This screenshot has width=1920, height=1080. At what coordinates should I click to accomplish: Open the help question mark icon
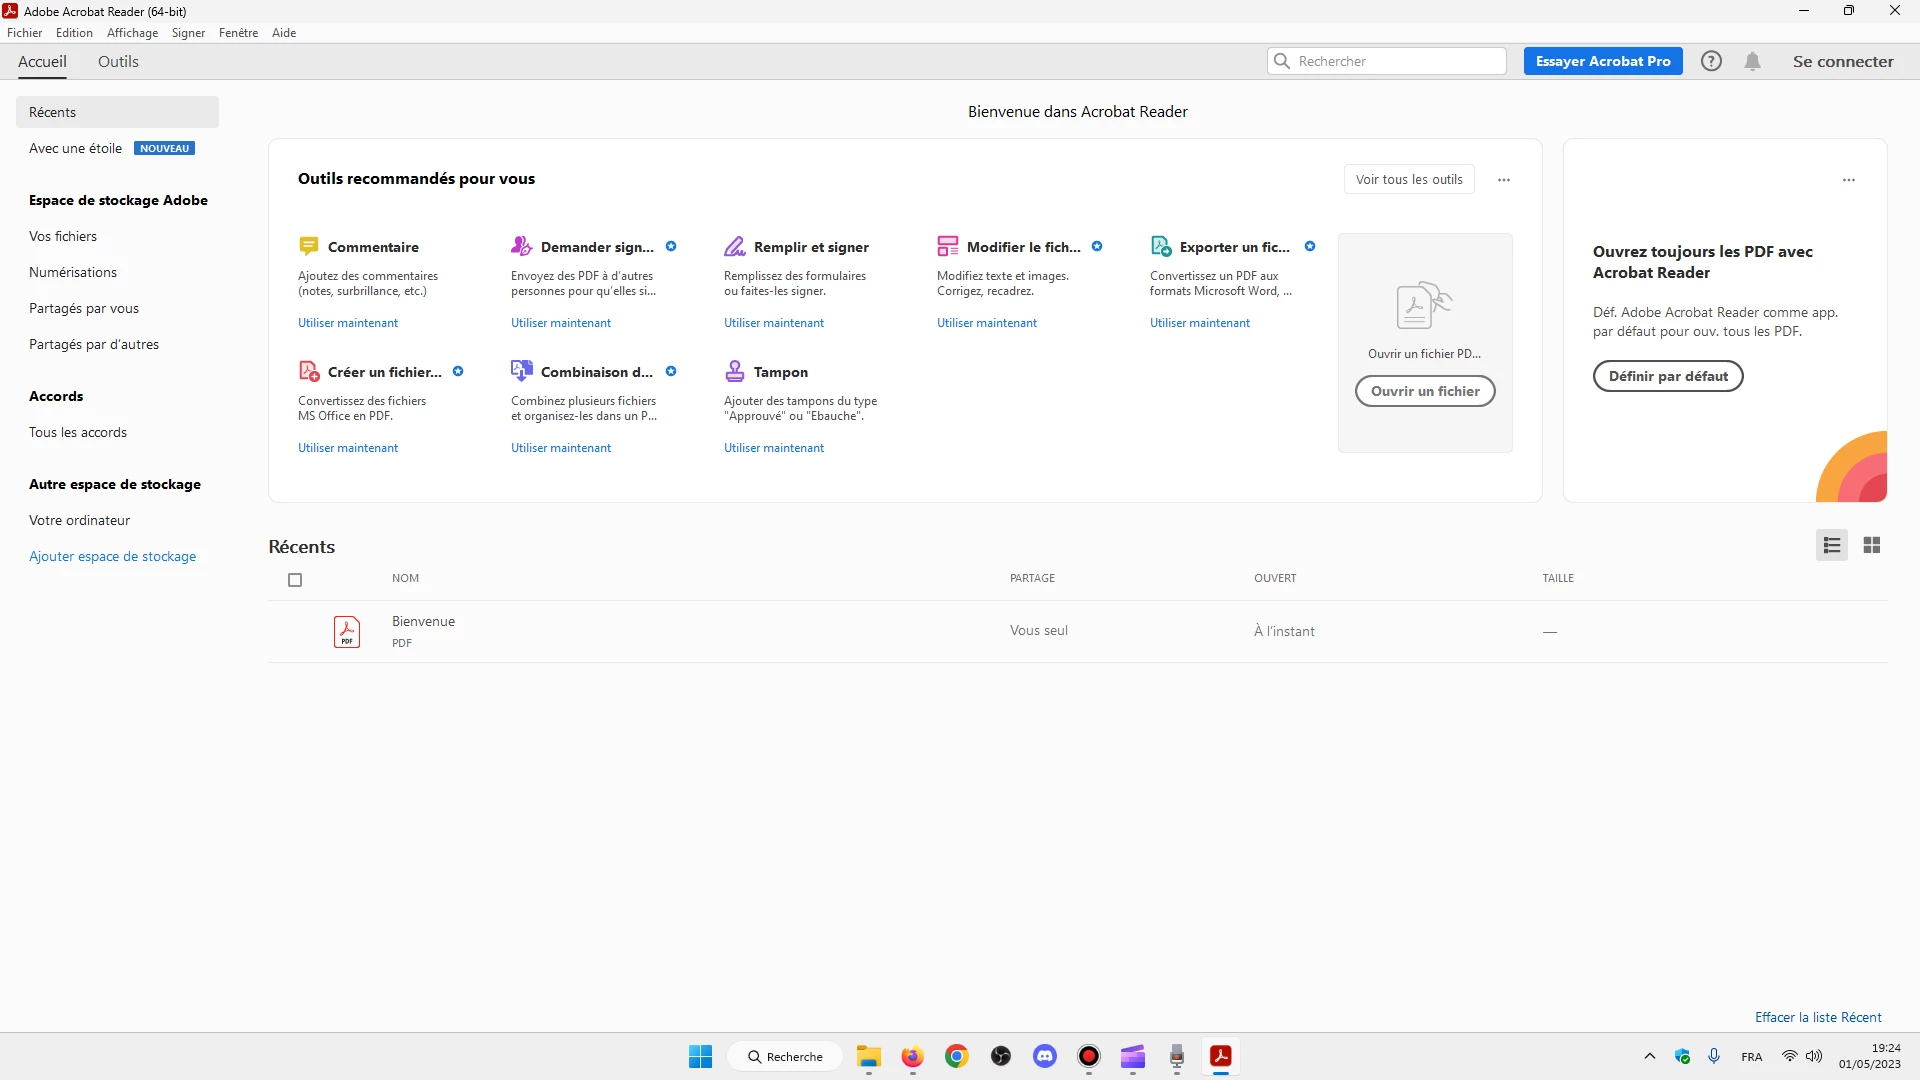1711,61
